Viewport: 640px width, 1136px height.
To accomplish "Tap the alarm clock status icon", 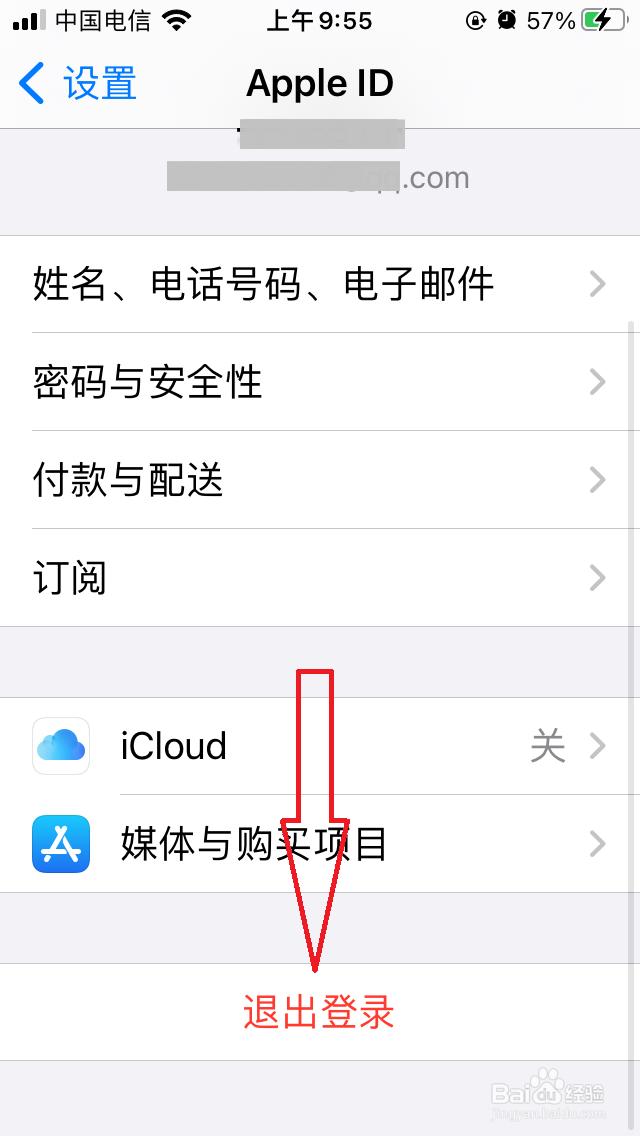I will [507, 21].
